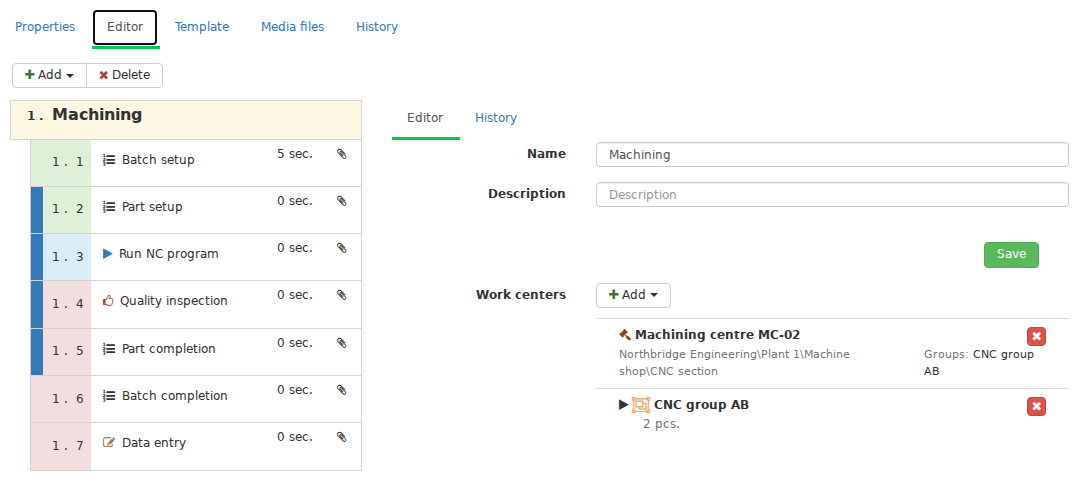
Task: Click paperclip attachment icon for Part setup
Action: 341,201
